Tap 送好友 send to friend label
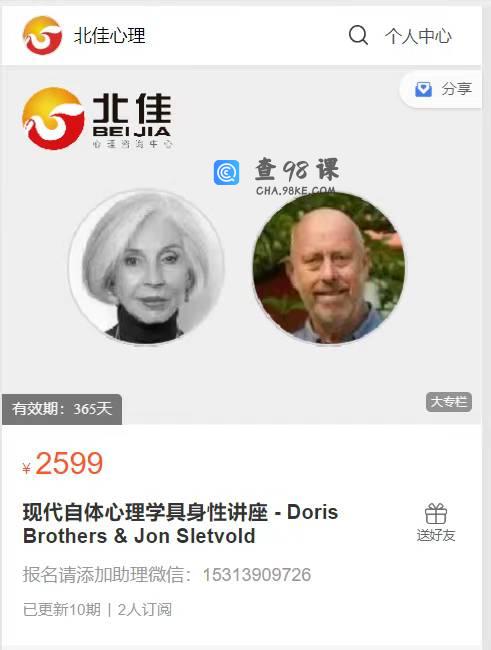Image resolution: width=491 pixels, height=650 pixels. [436, 535]
